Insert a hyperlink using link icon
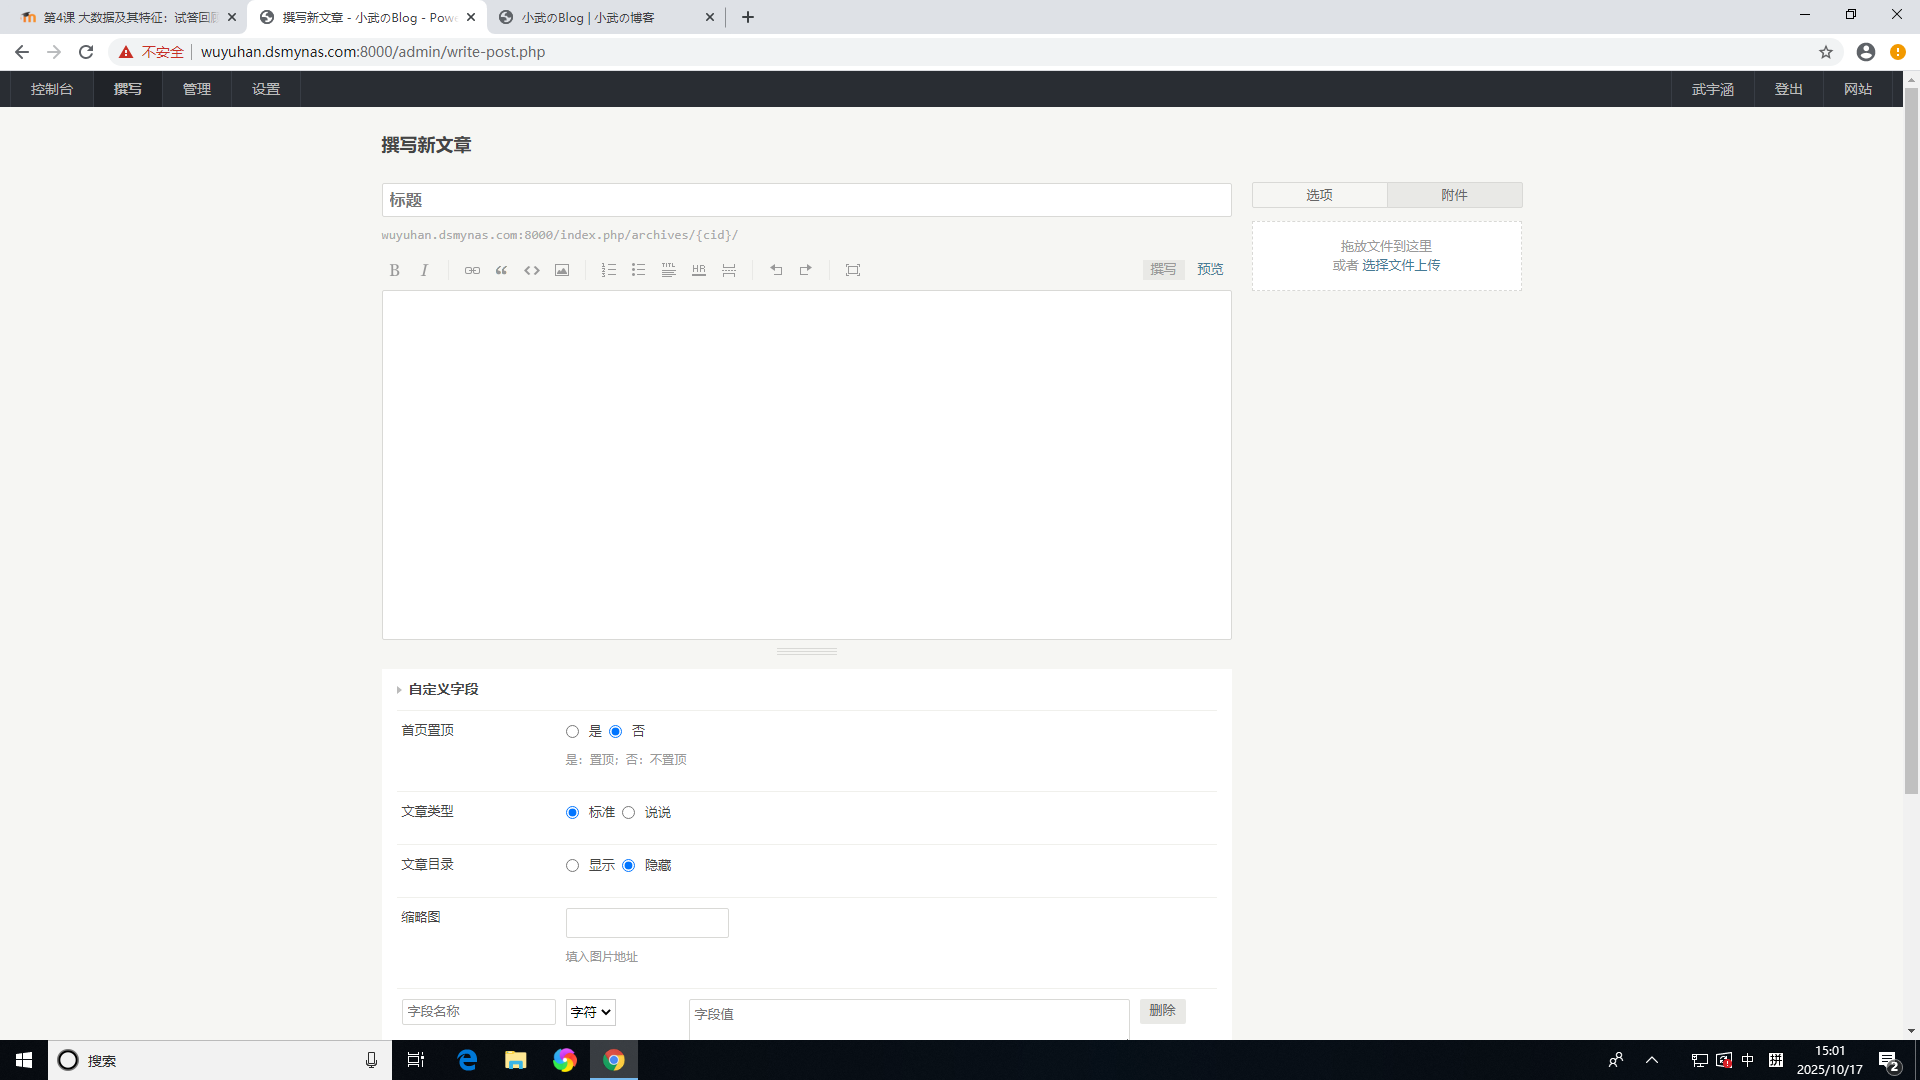 [472, 270]
